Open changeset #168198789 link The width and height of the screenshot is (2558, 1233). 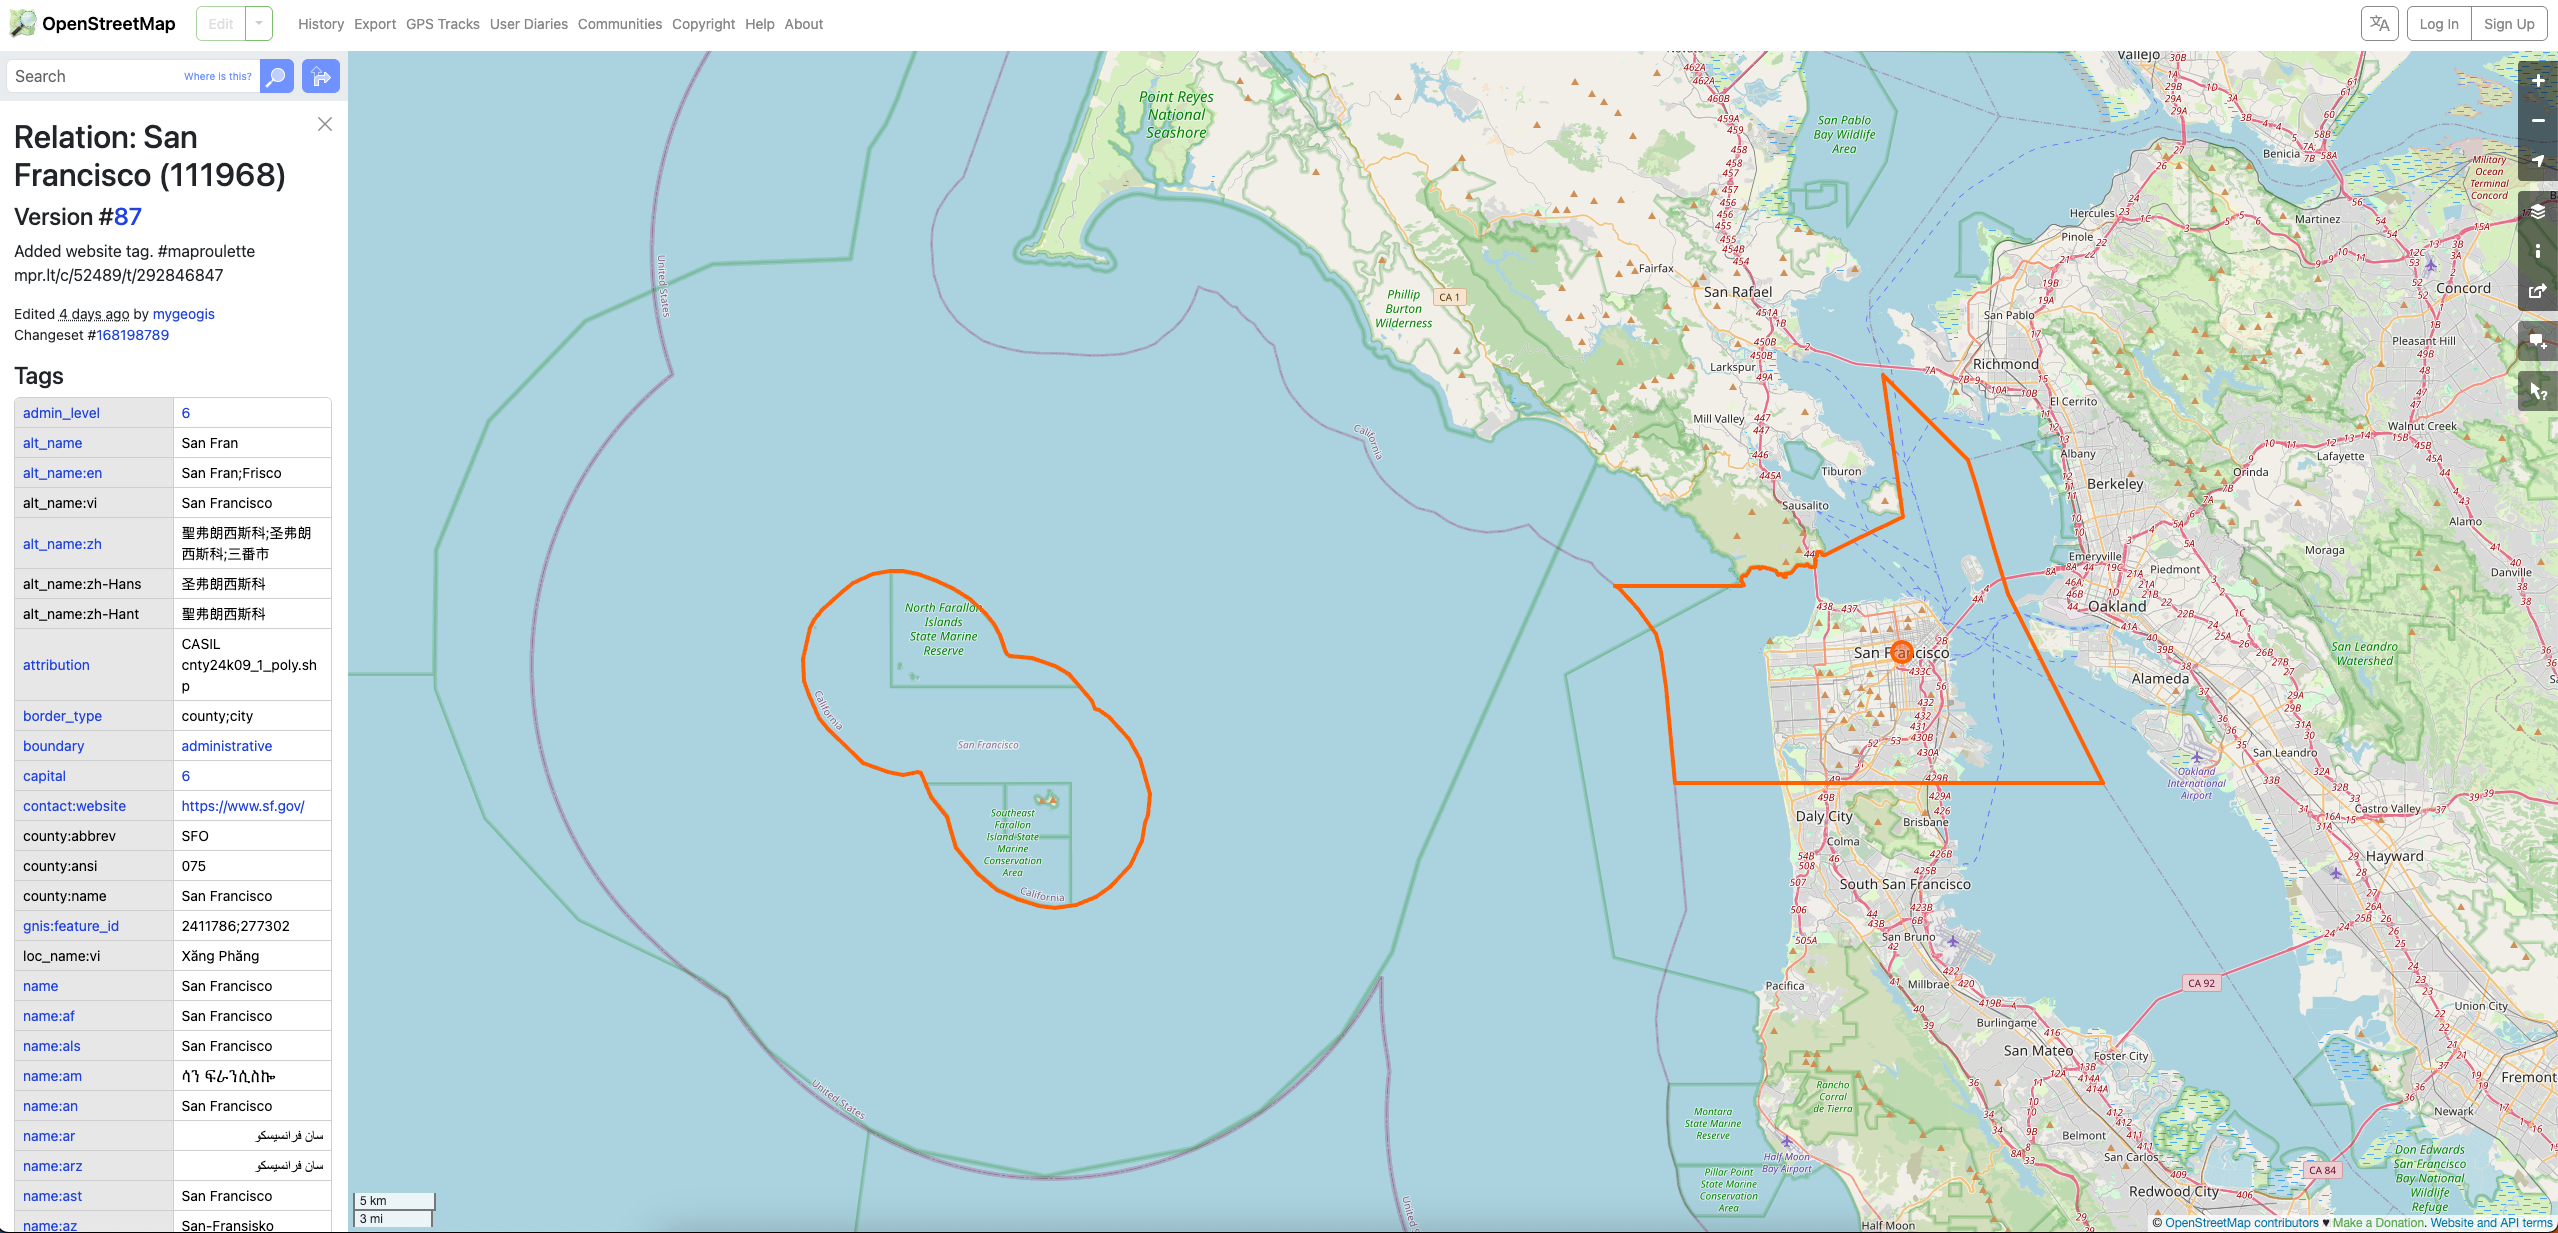click(x=133, y=335)
